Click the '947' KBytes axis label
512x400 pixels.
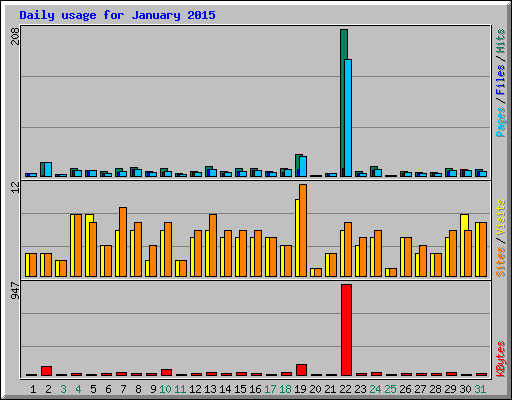point(15,290)
